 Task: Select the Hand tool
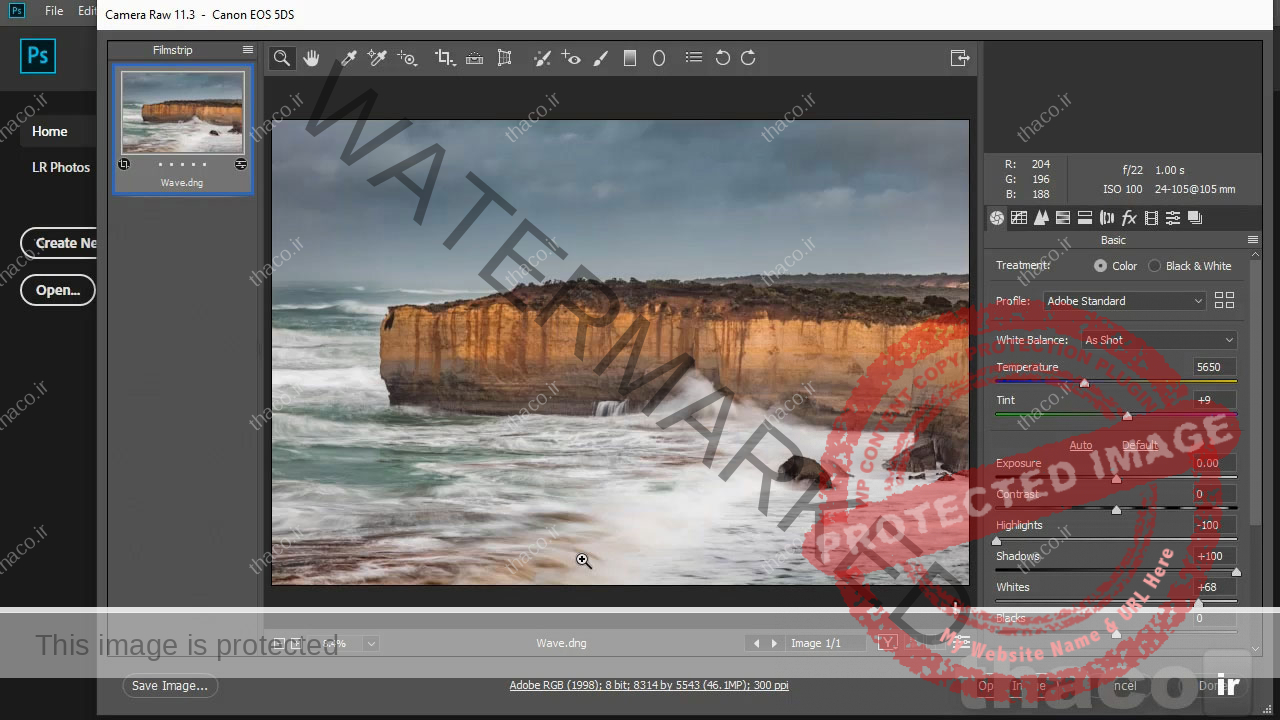point(311,58)
